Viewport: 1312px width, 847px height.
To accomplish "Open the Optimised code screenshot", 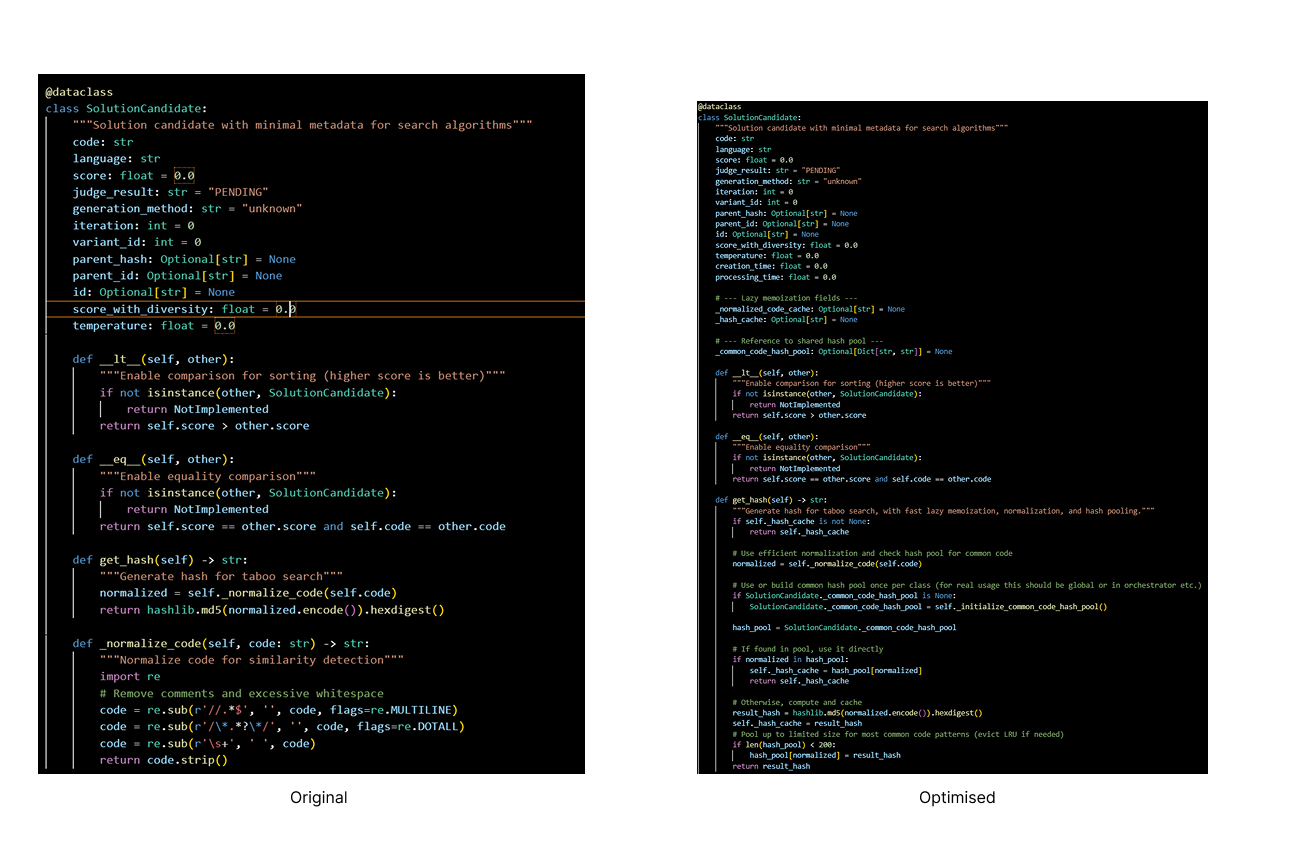I will (x=952, y=437).
